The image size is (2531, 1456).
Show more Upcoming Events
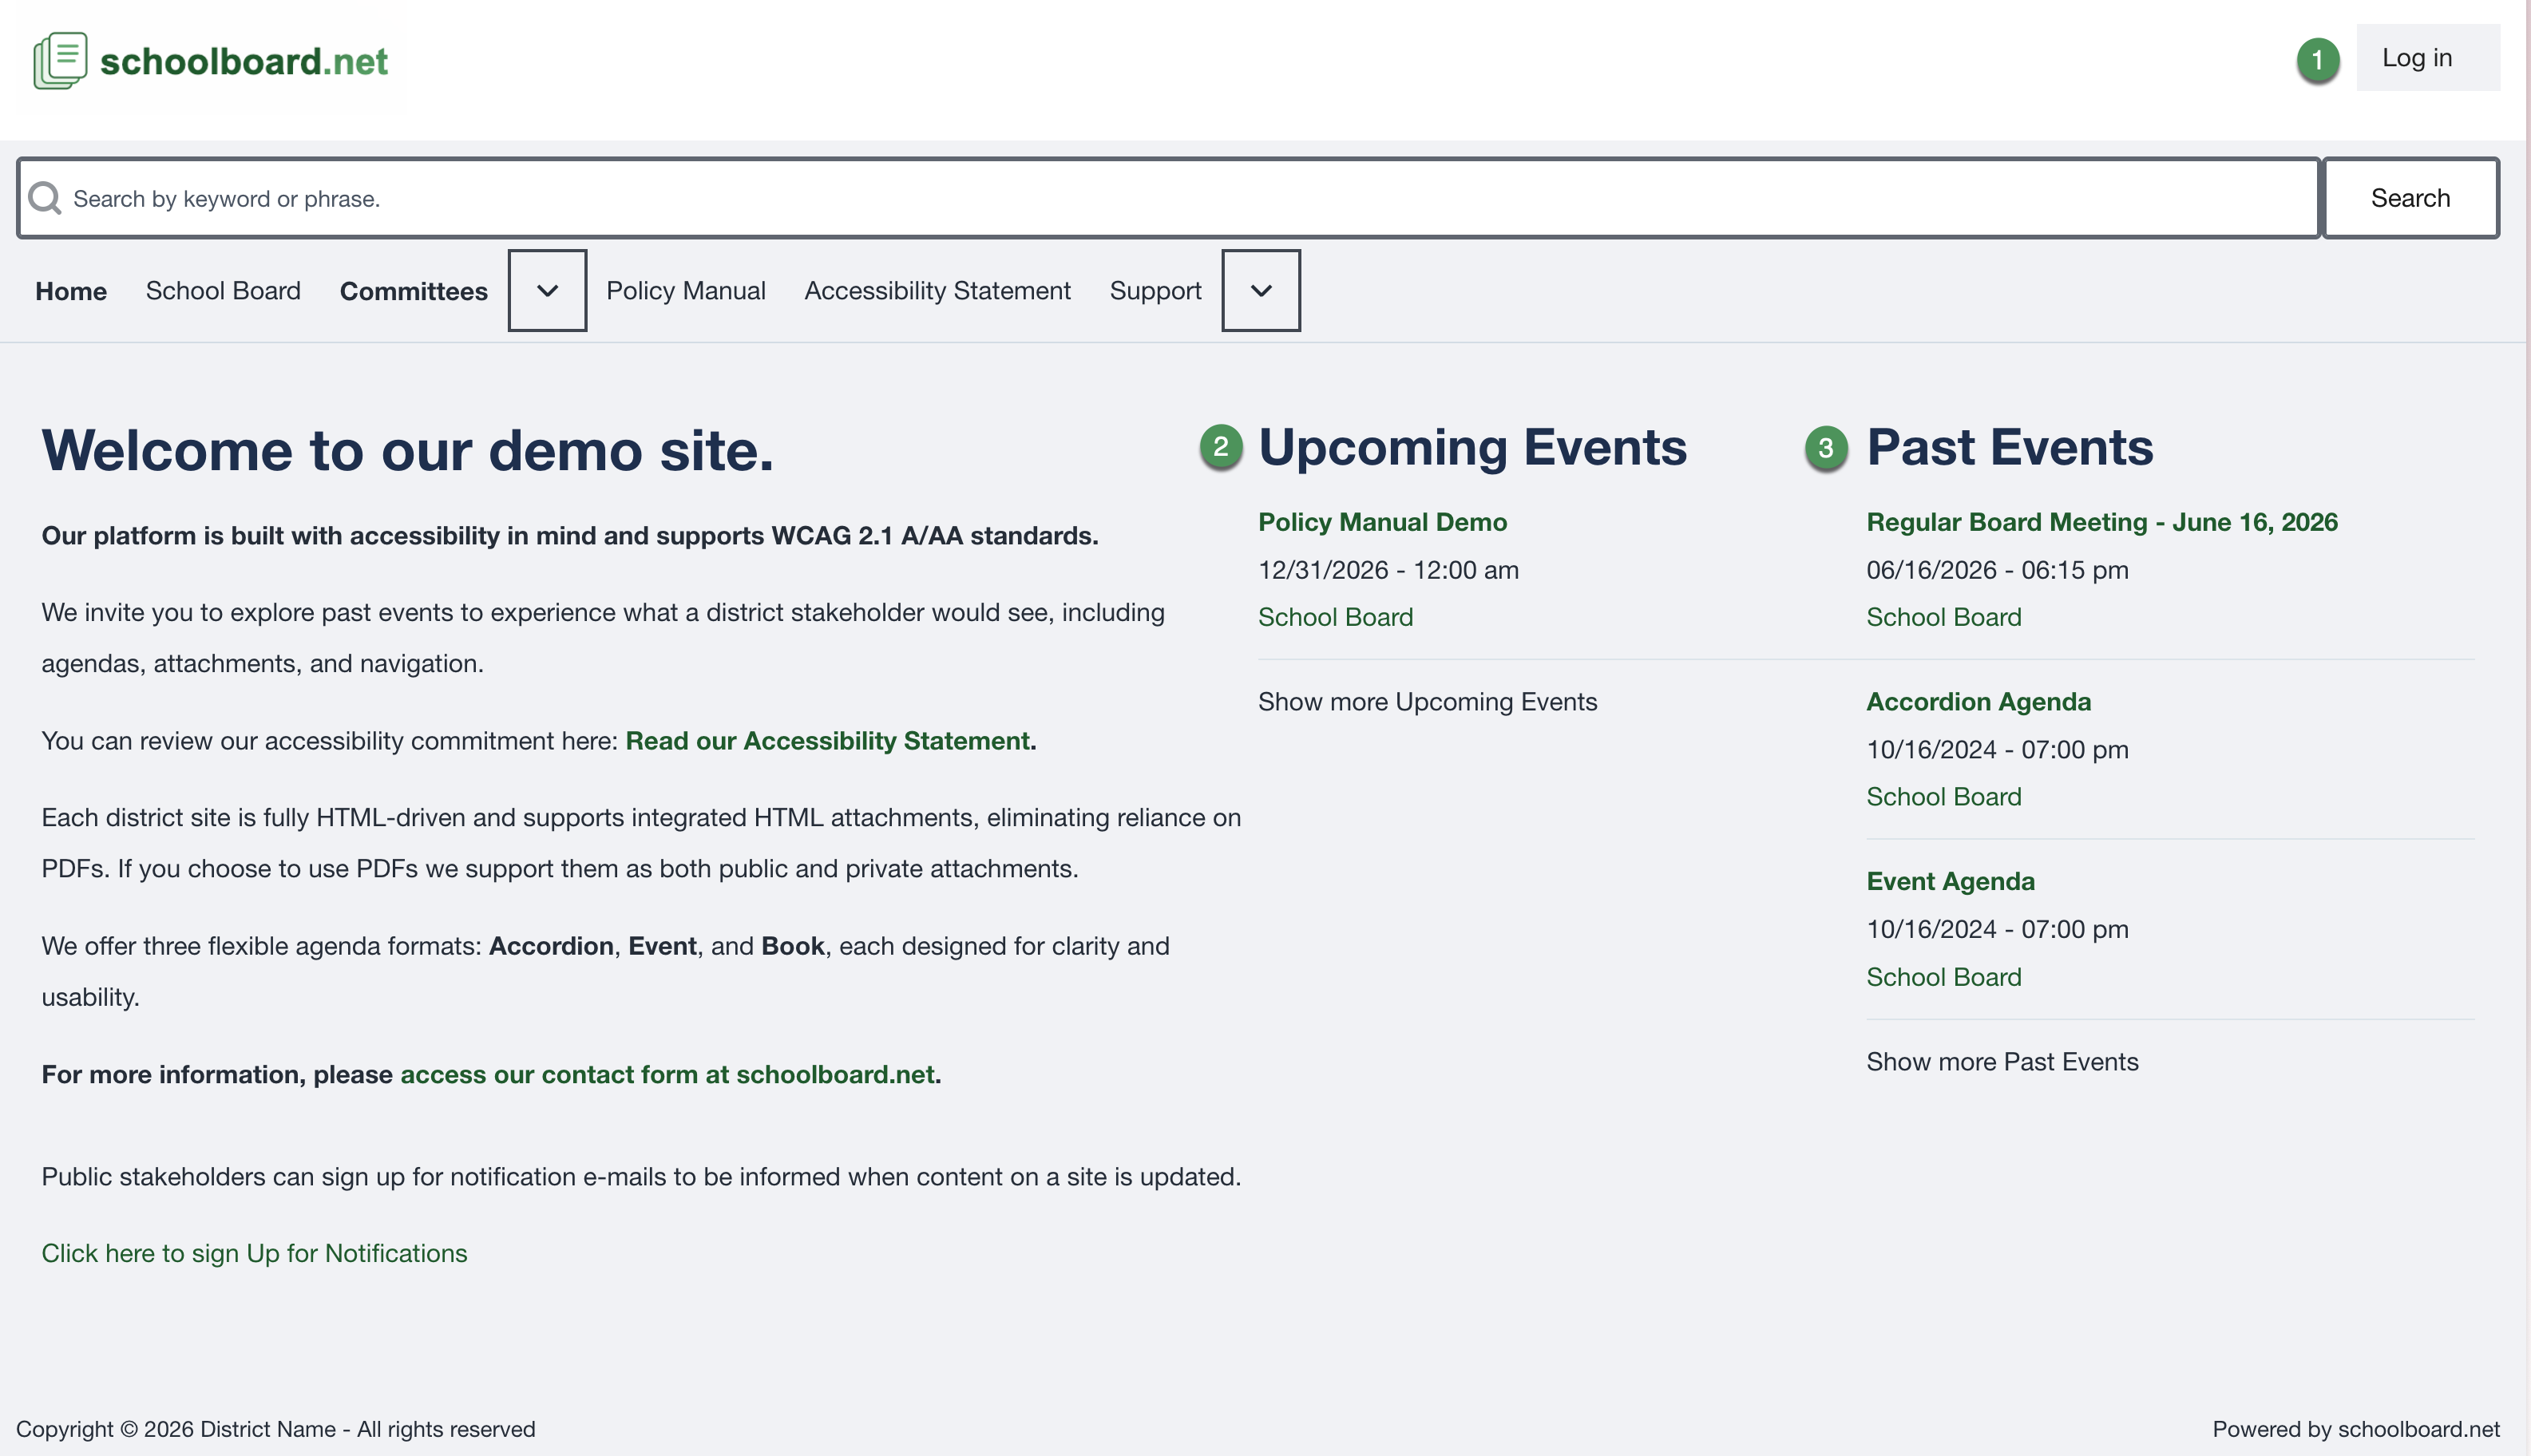(x=1427, y=702)
